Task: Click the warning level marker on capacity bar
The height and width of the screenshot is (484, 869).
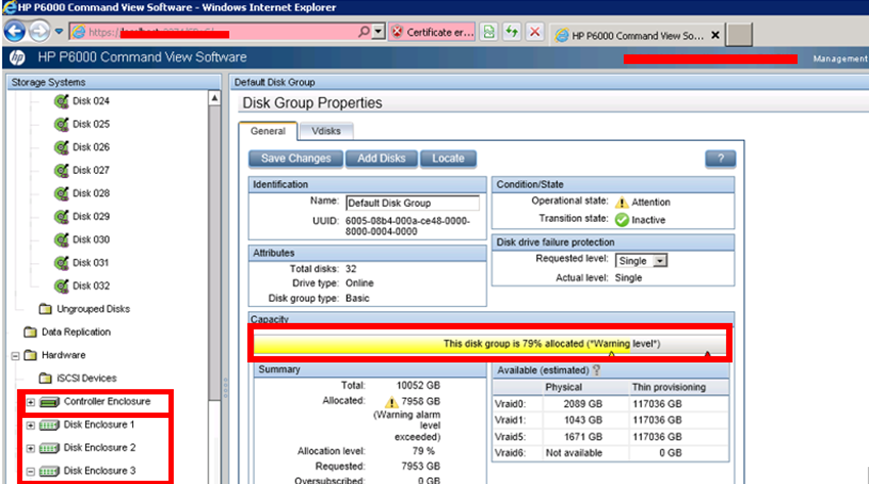Action: [x=611, y=353]
